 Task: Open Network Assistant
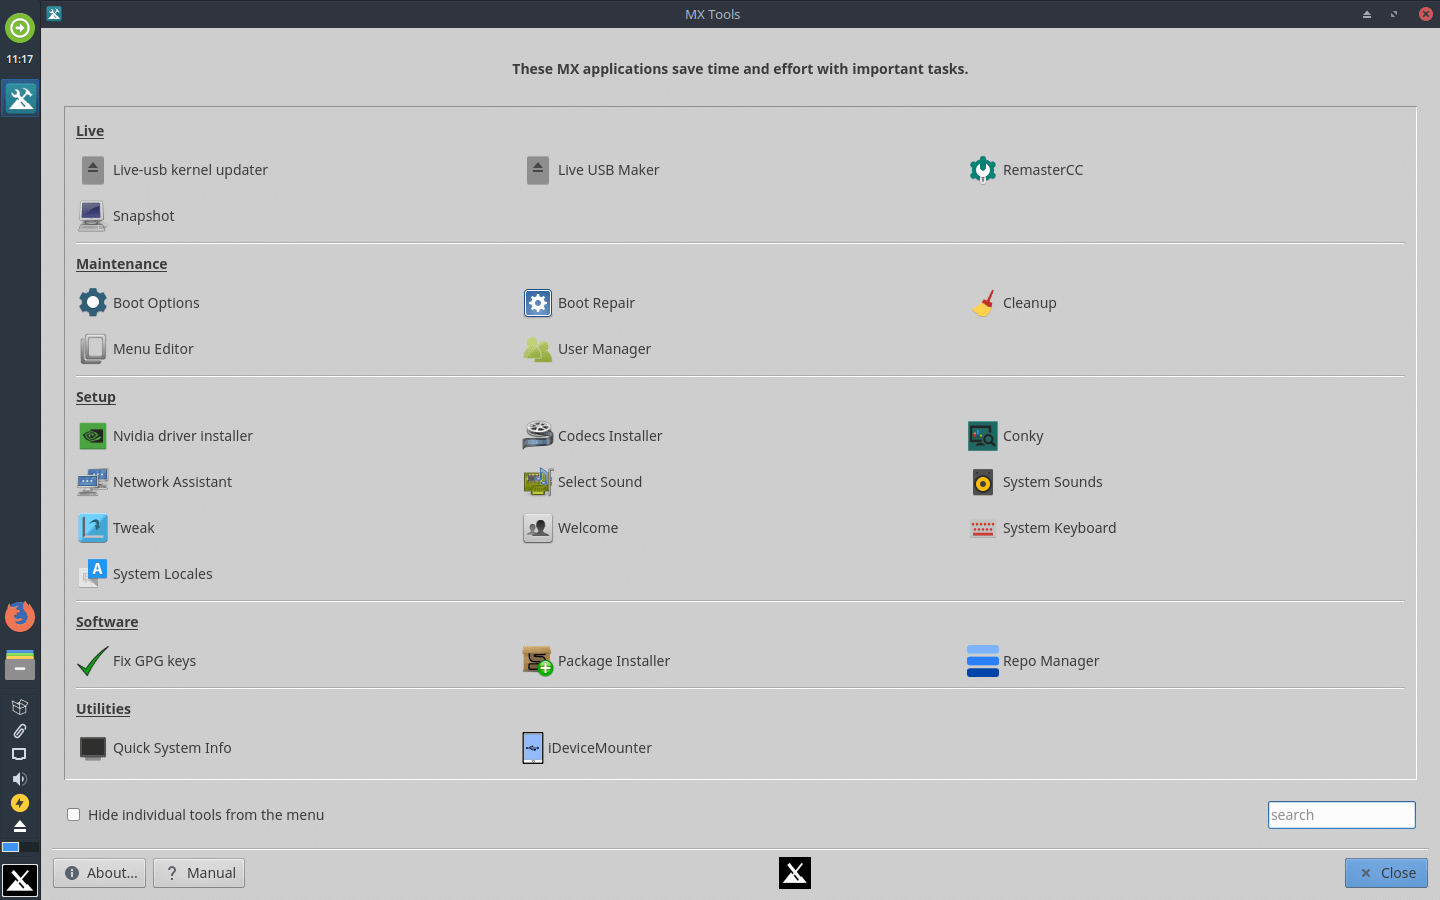coord(155,482)
